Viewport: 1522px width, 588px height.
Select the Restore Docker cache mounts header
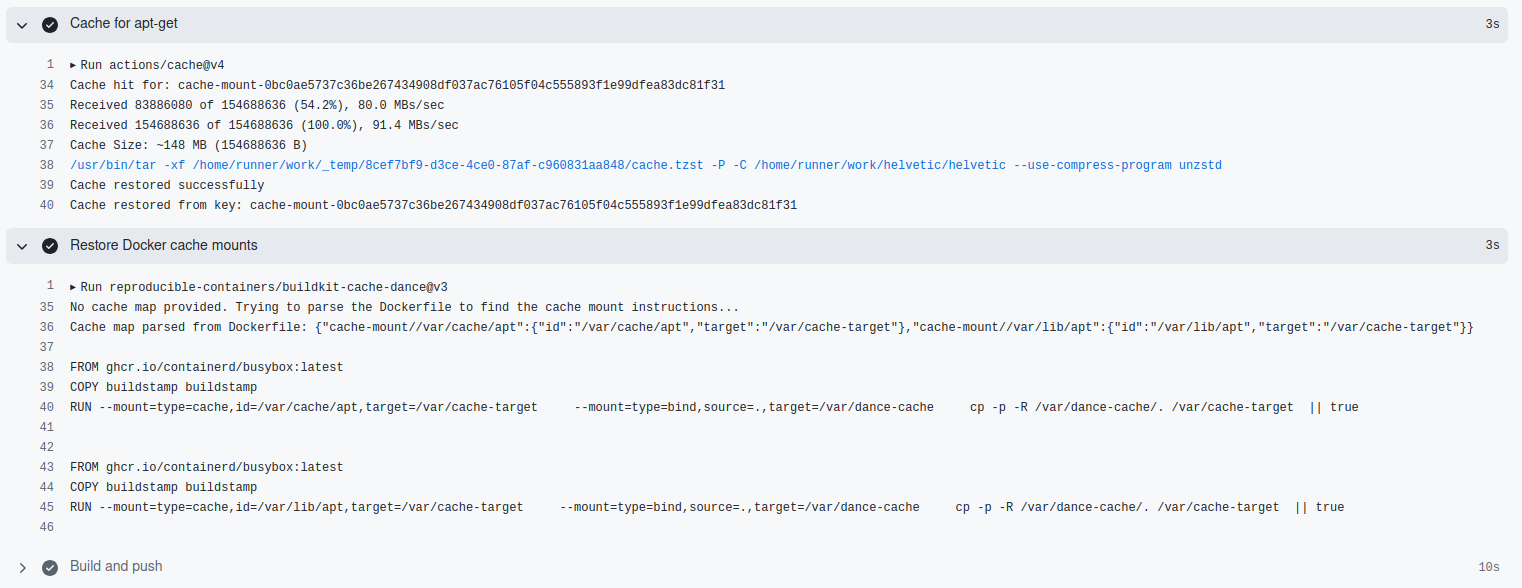pos(165,244)
